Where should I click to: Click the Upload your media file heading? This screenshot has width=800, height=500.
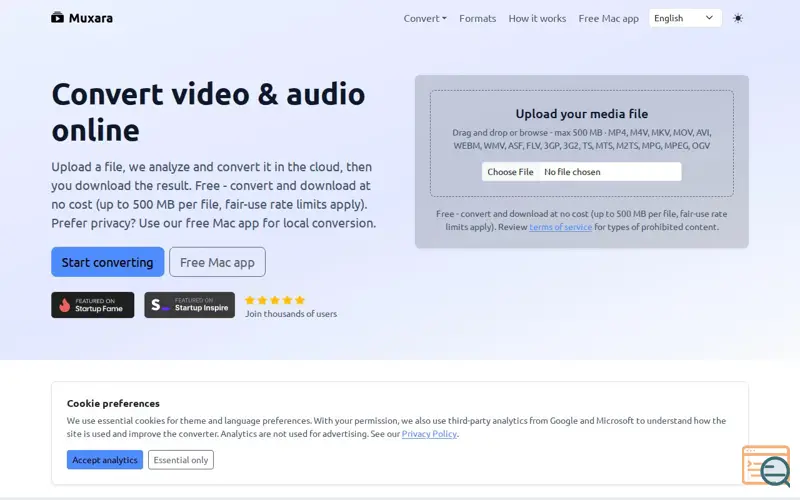click(x=582, y=114)
